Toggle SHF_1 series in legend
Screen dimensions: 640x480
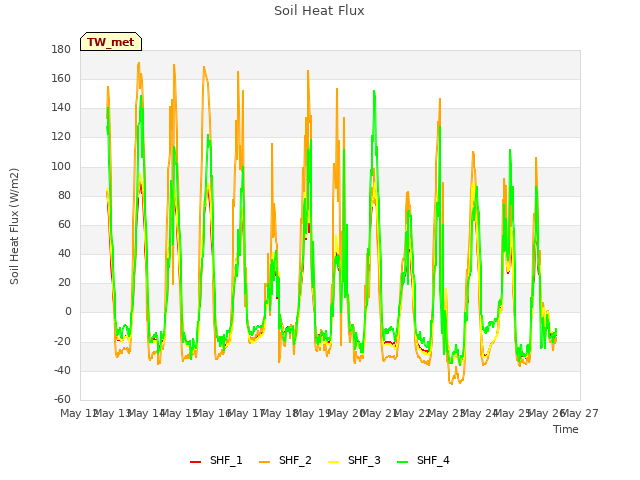pyautogui.click(x=216, y=460)
